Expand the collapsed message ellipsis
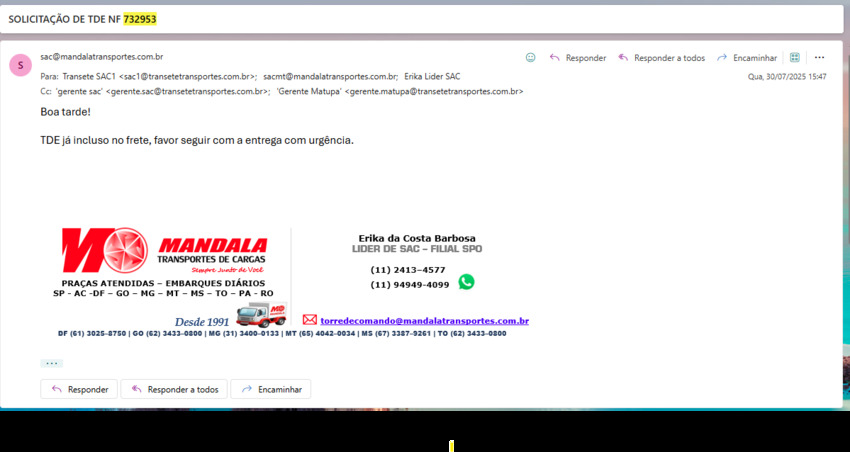Viewport: 850px width, 452px height. pos(52,363)
